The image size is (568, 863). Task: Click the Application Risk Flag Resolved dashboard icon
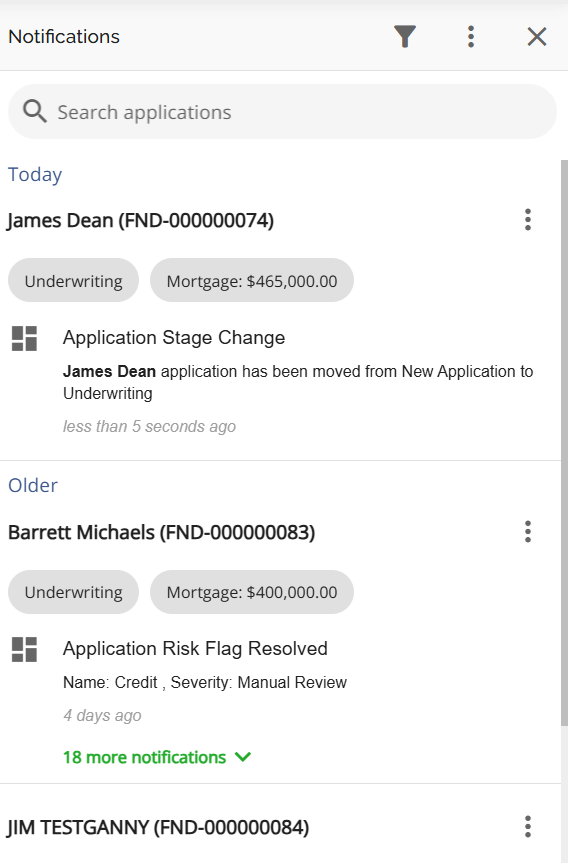[24, 649]
